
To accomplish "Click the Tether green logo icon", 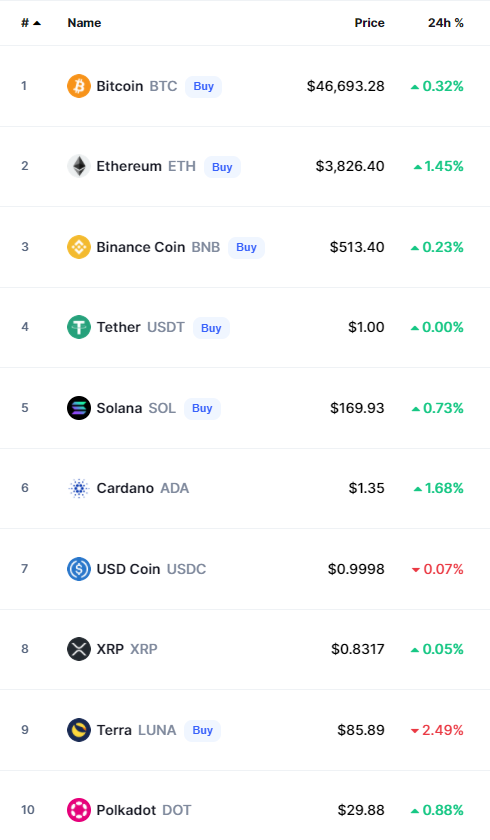I will [79, 327].
